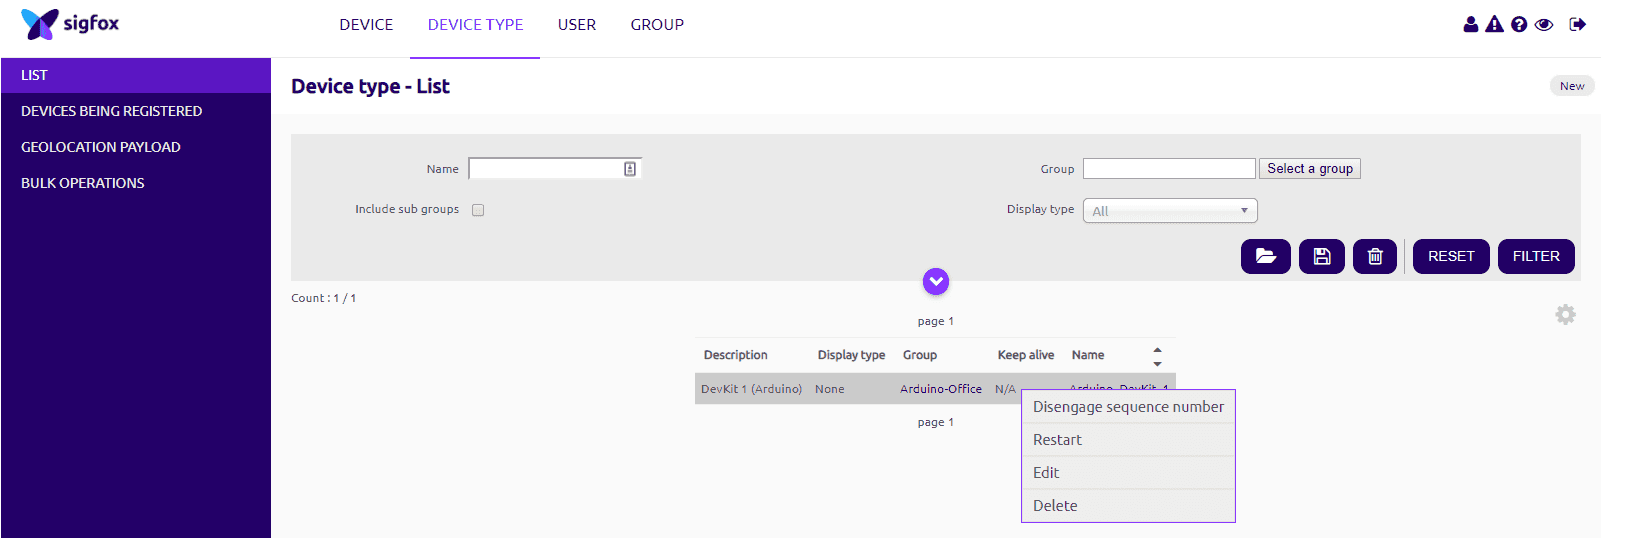
Task: Open the Display type dropdown
Action: [x=1169, y=211]
